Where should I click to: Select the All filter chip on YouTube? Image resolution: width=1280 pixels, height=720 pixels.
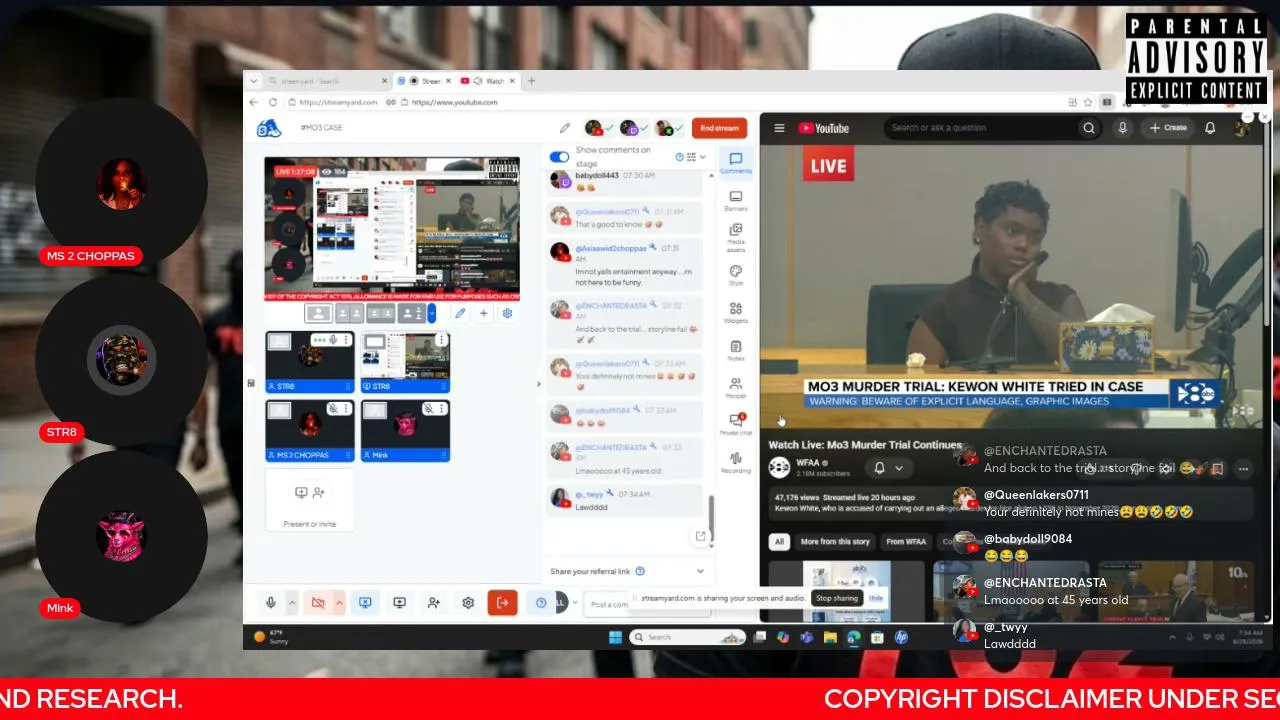tap(778, 542)
